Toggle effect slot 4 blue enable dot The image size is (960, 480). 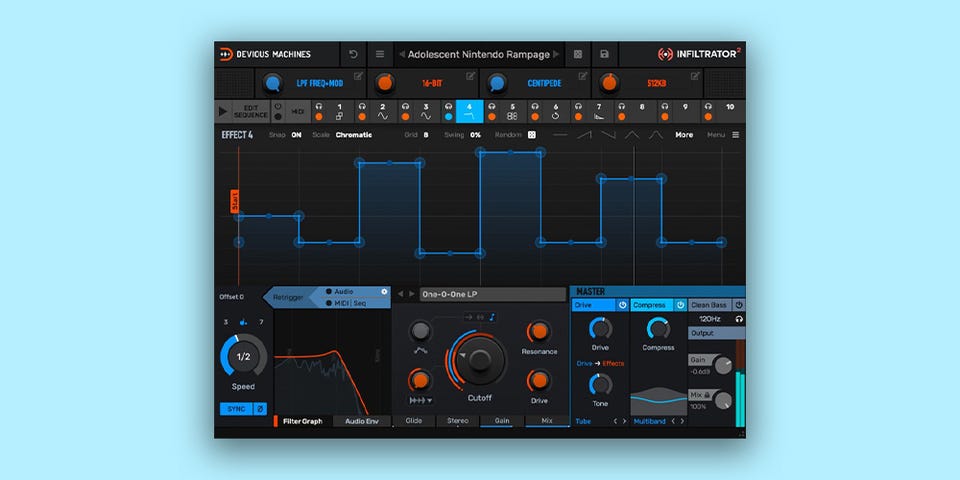(x=448, y=116)
